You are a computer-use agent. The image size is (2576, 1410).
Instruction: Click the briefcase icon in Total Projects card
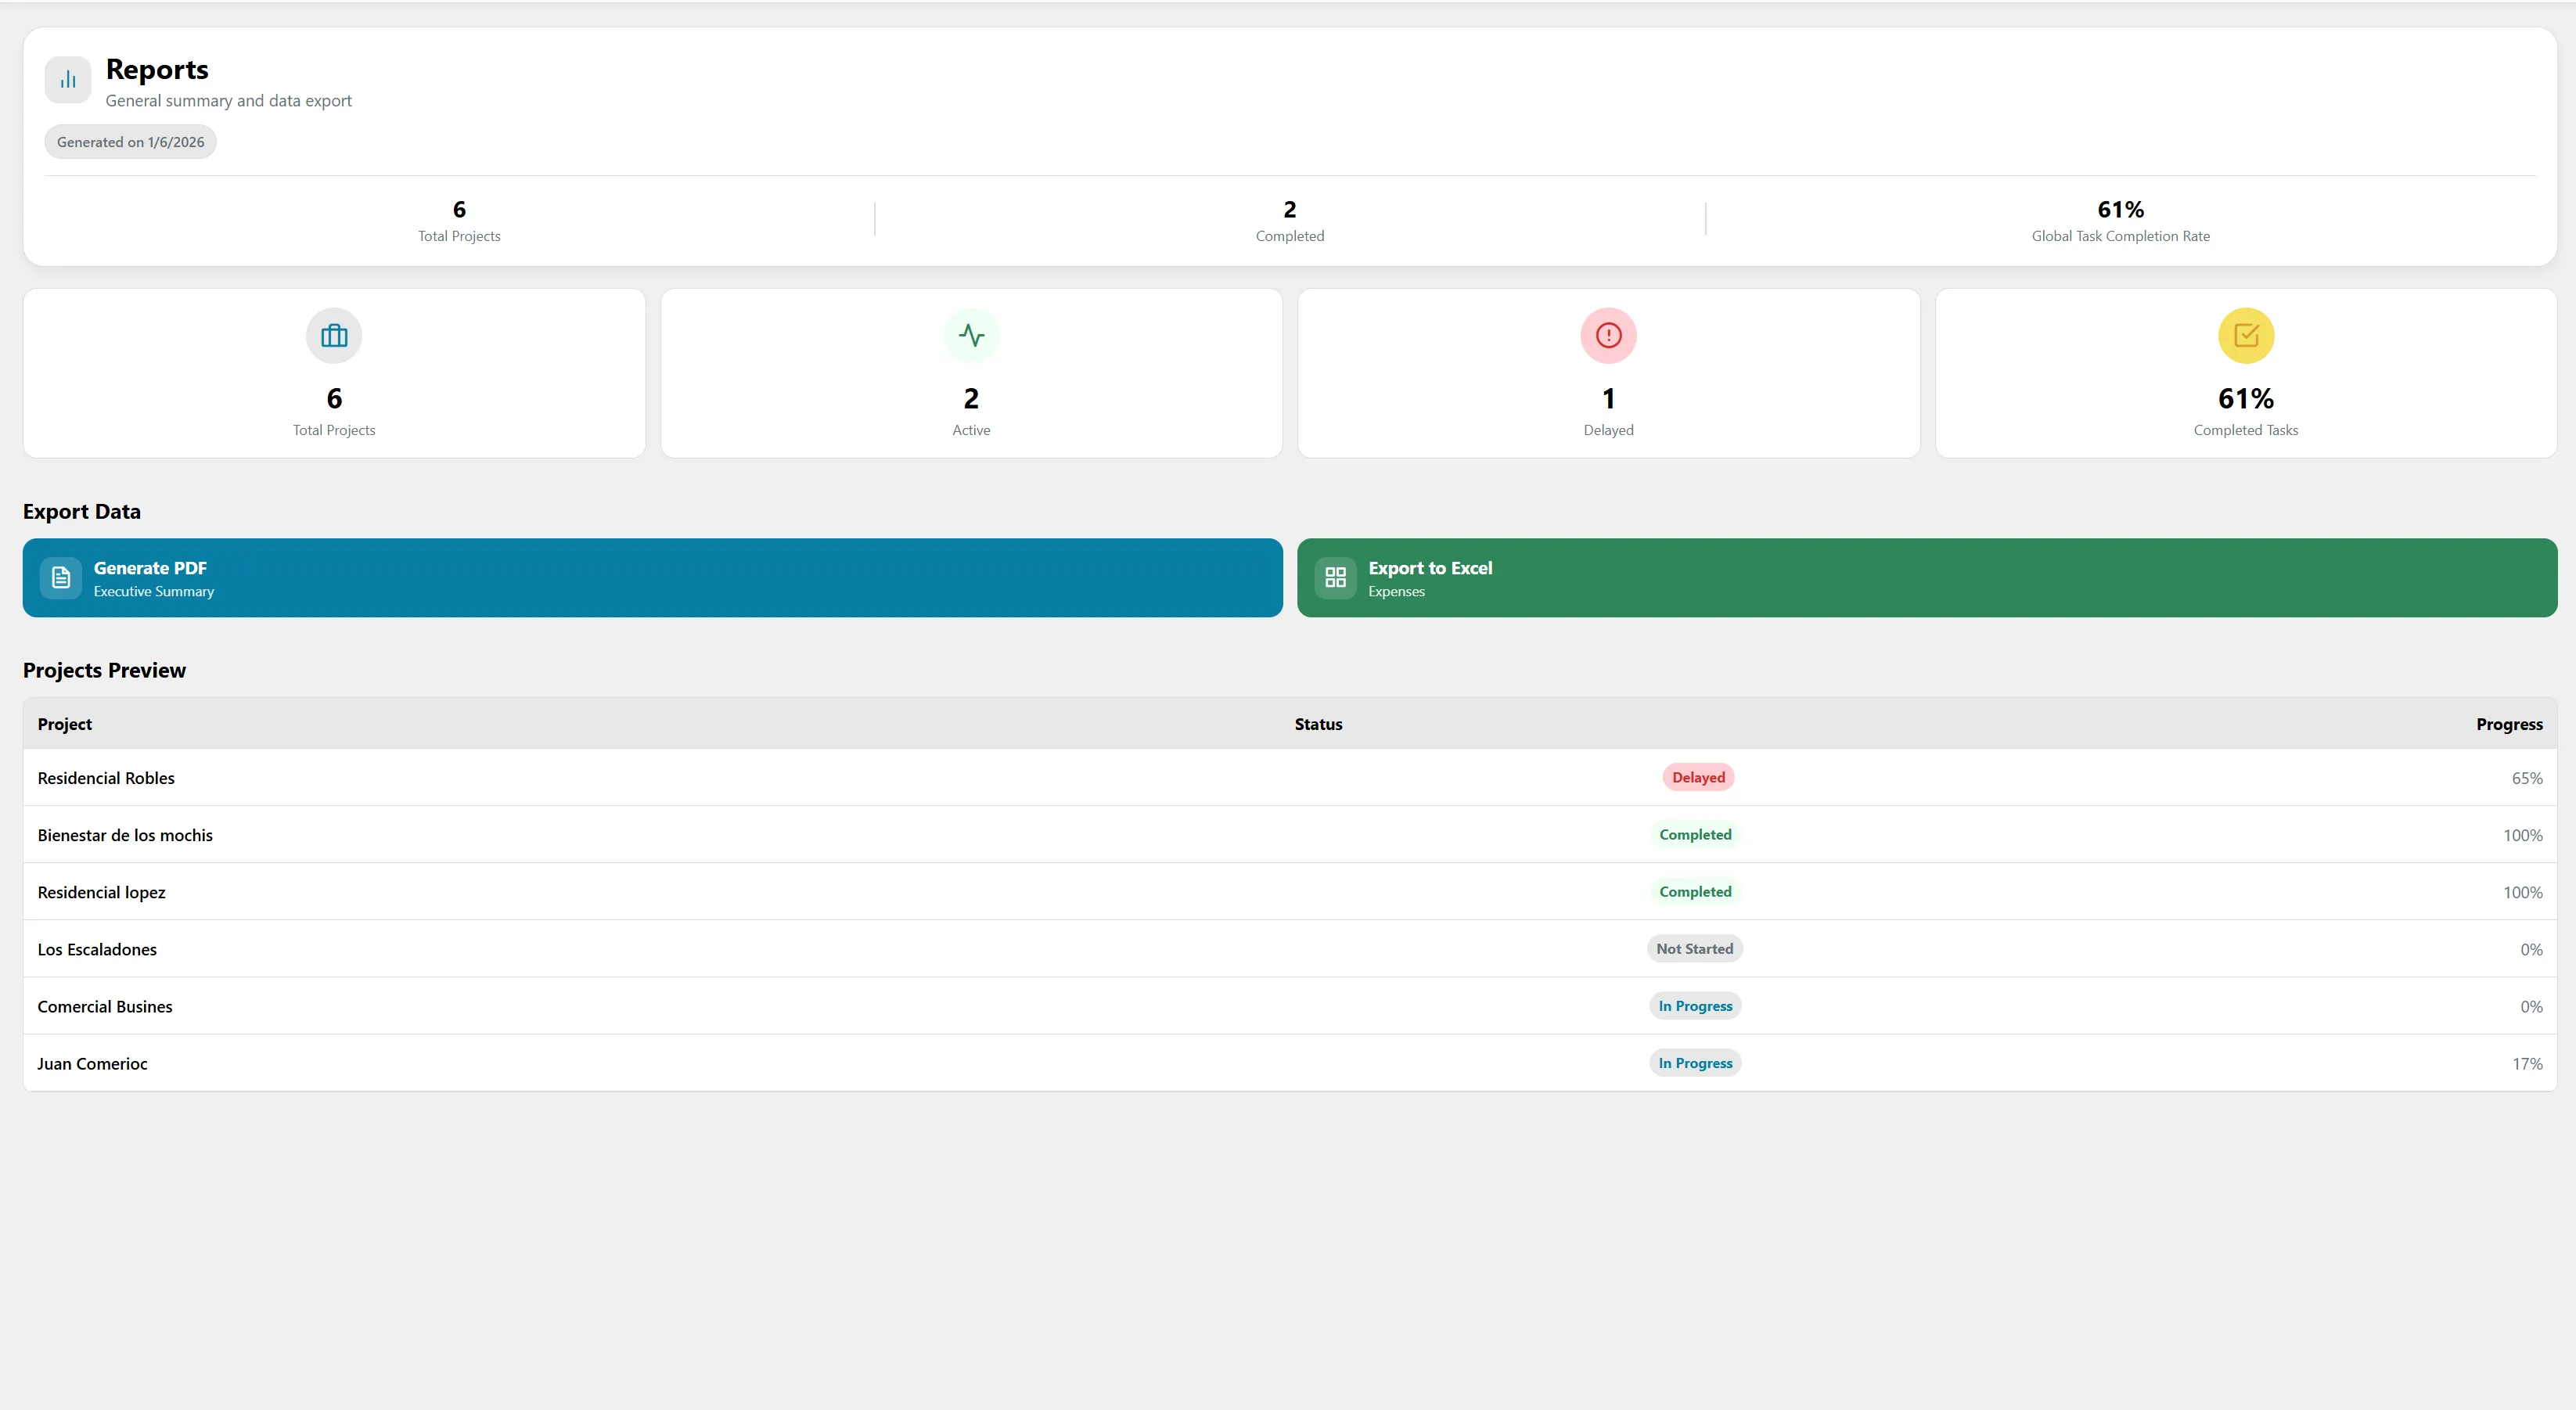[334, 335]
